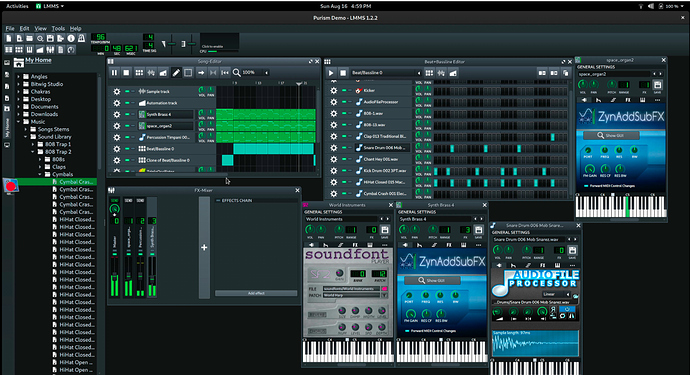Open My Computer tab in left sidebar
The height and width of the screenshot is (375, 690).
coord(7,145)
